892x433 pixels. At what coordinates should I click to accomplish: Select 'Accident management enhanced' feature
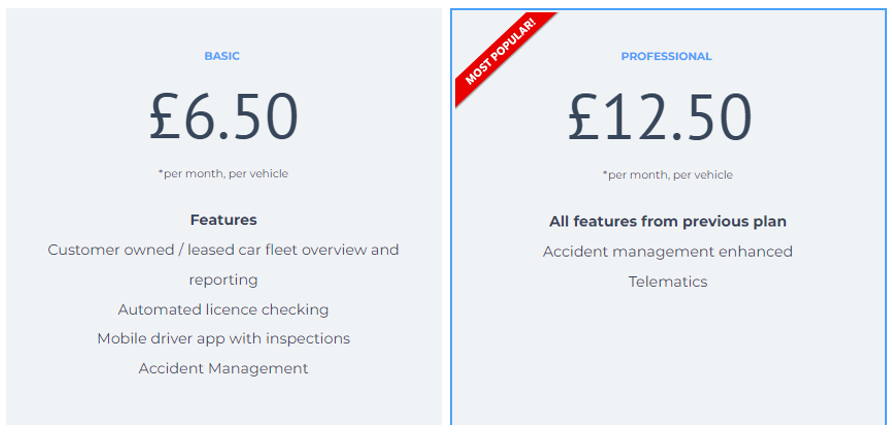[668, 251]
